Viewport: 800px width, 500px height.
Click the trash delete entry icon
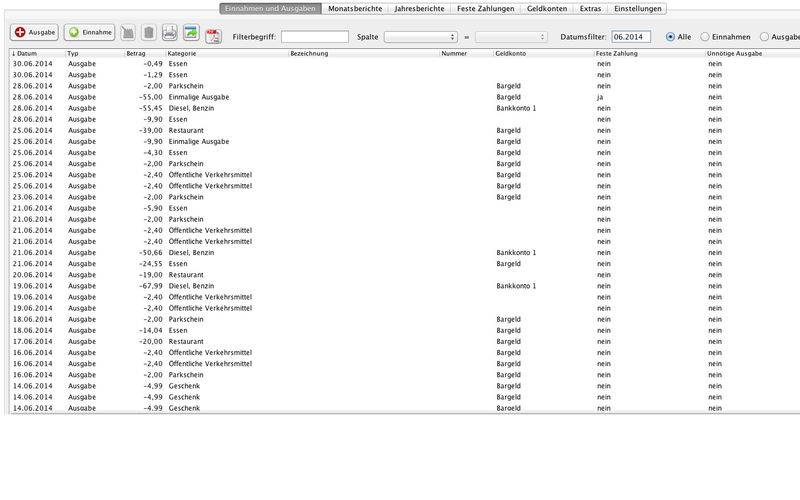148,34
